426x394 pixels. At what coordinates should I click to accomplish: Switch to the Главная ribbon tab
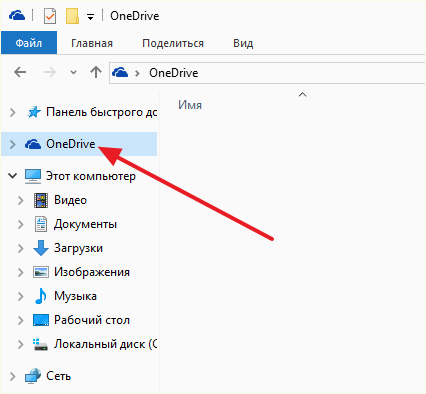point(92,43)
